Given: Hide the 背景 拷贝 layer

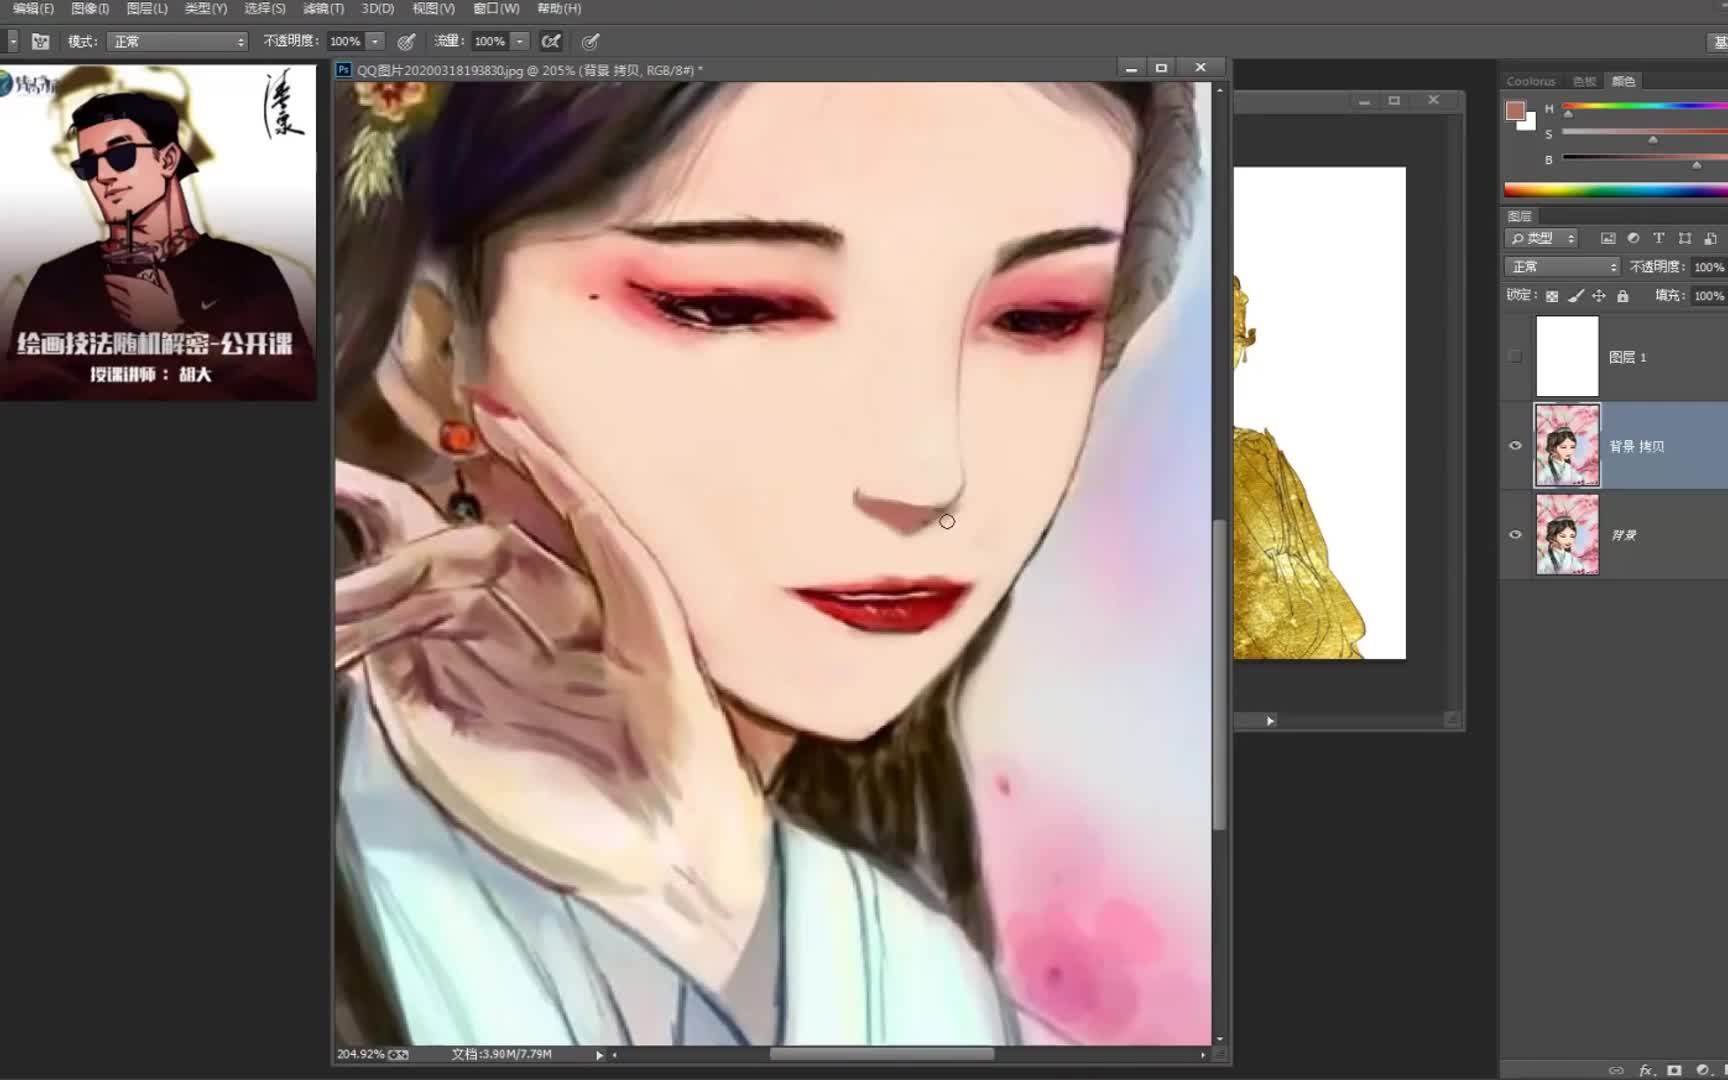Looking at the screenshot, I should click(x=1515, y=446).
